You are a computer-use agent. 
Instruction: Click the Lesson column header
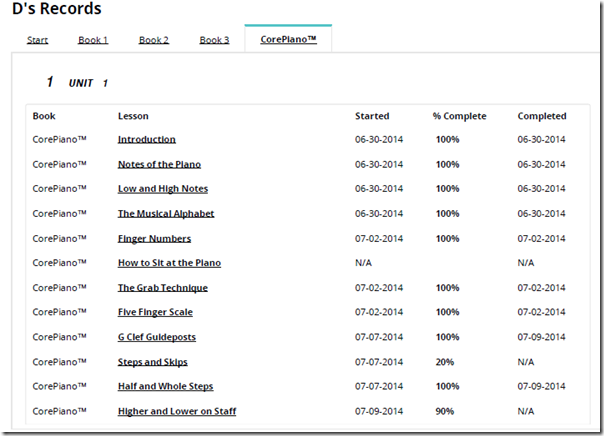(133, 116)
